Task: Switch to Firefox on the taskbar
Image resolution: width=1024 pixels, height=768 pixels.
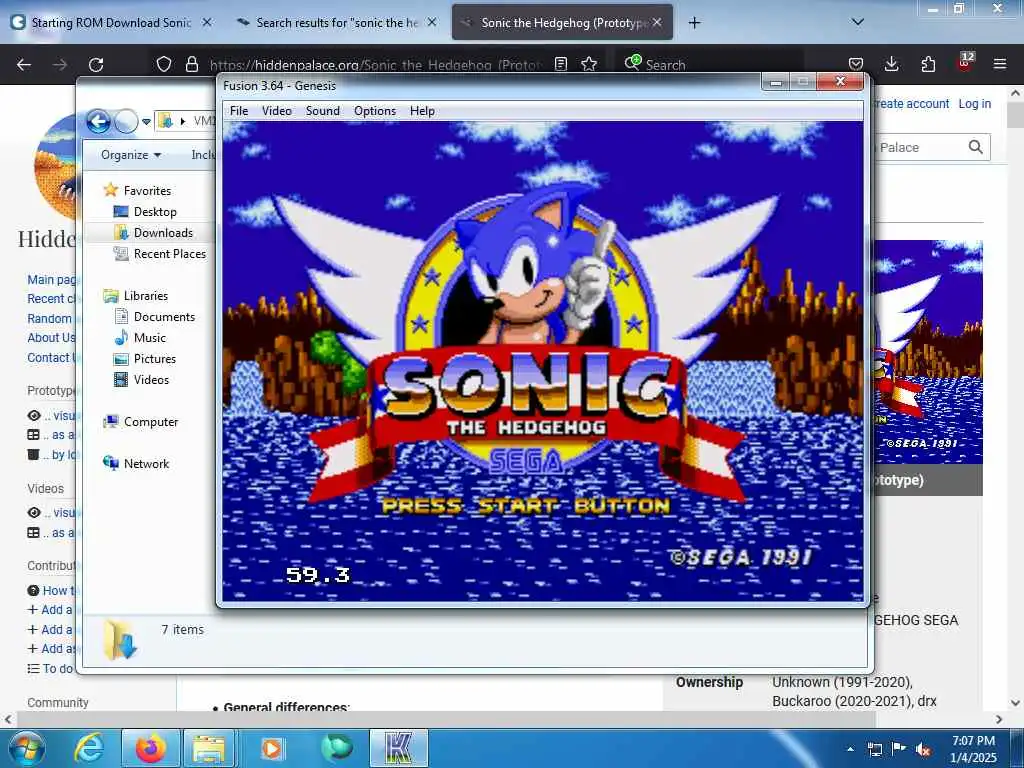Action: pos(150,748)
